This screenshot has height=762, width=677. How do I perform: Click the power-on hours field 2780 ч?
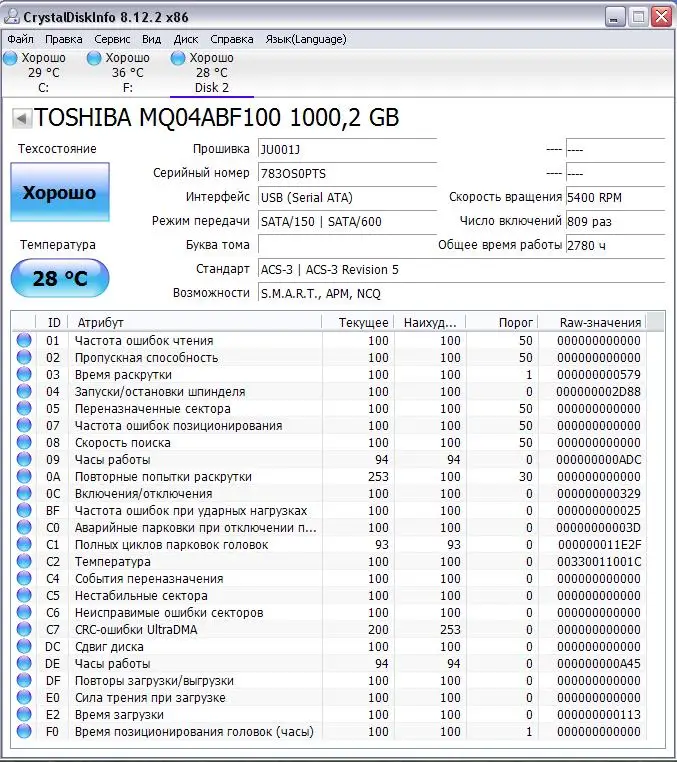tap(615, 245)
